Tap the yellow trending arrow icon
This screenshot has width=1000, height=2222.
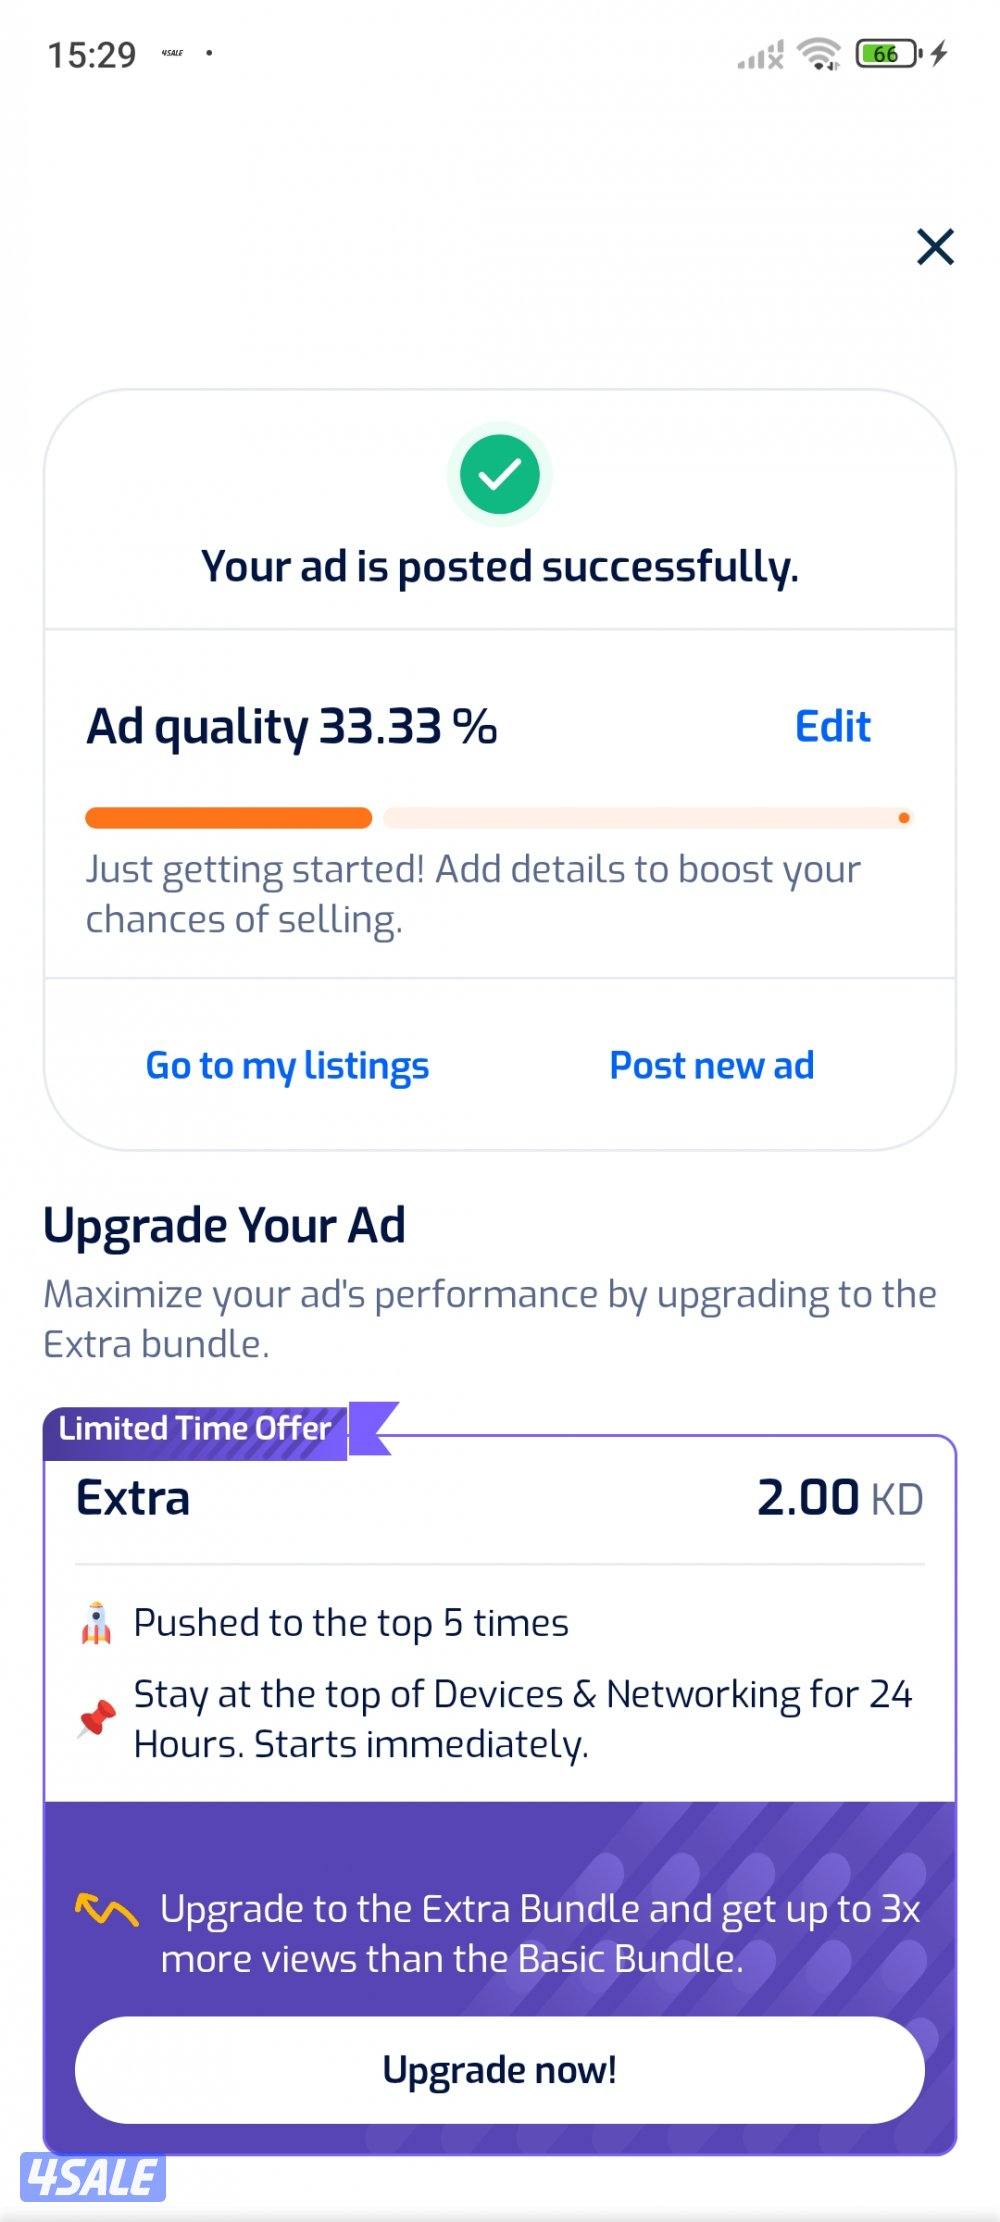tap(106, 1910)
